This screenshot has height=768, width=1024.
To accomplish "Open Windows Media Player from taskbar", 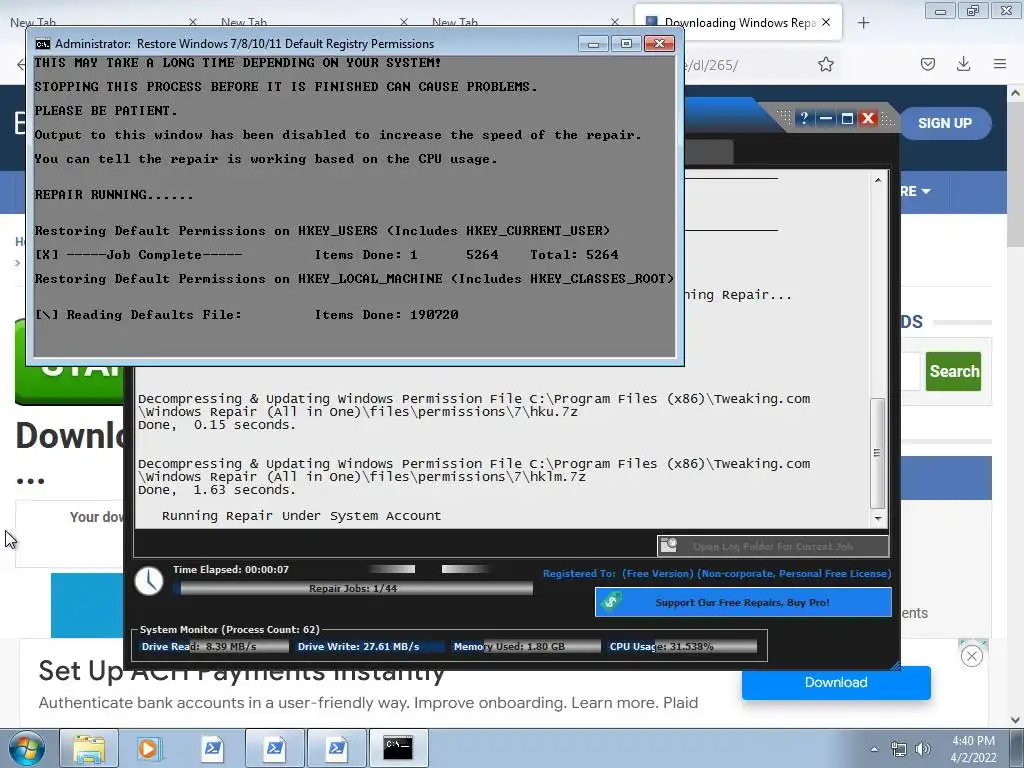I will point(148,748).
